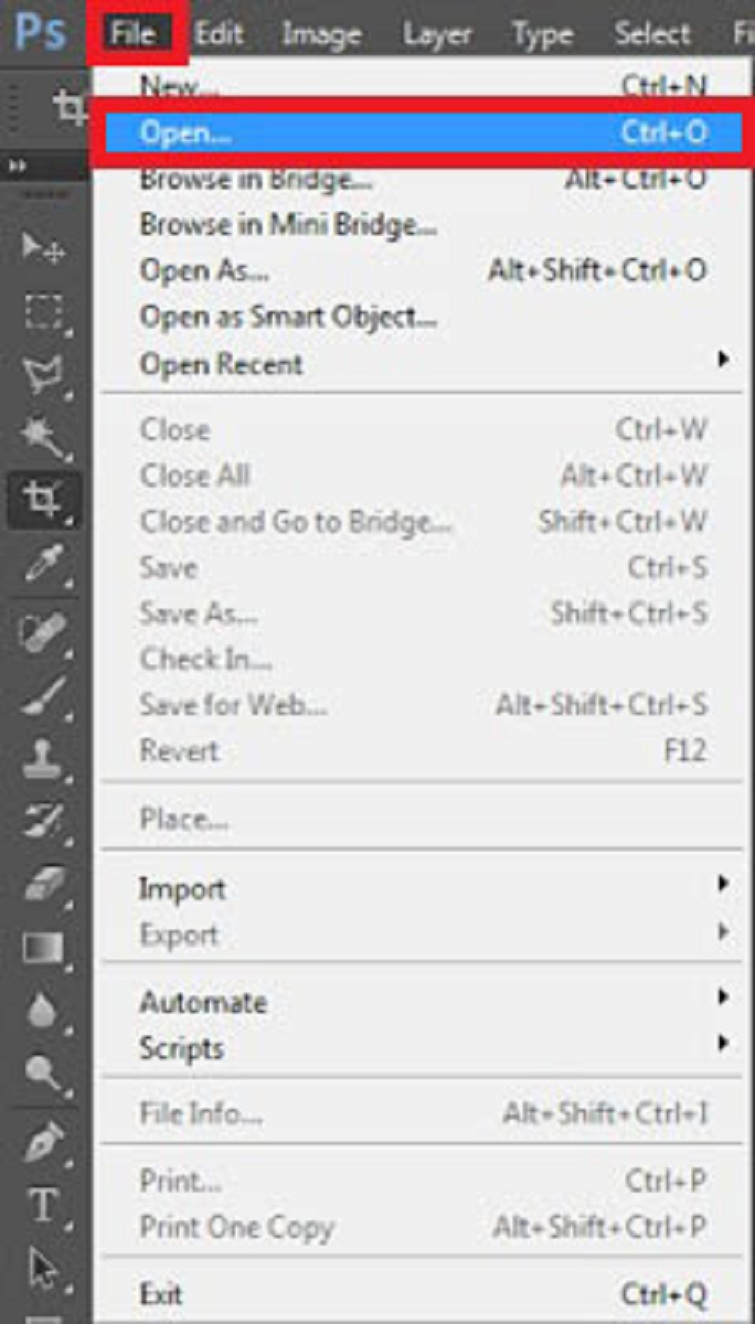Click Exit to quit Photoshop
755x1324 pixels.
[161, 1295]
